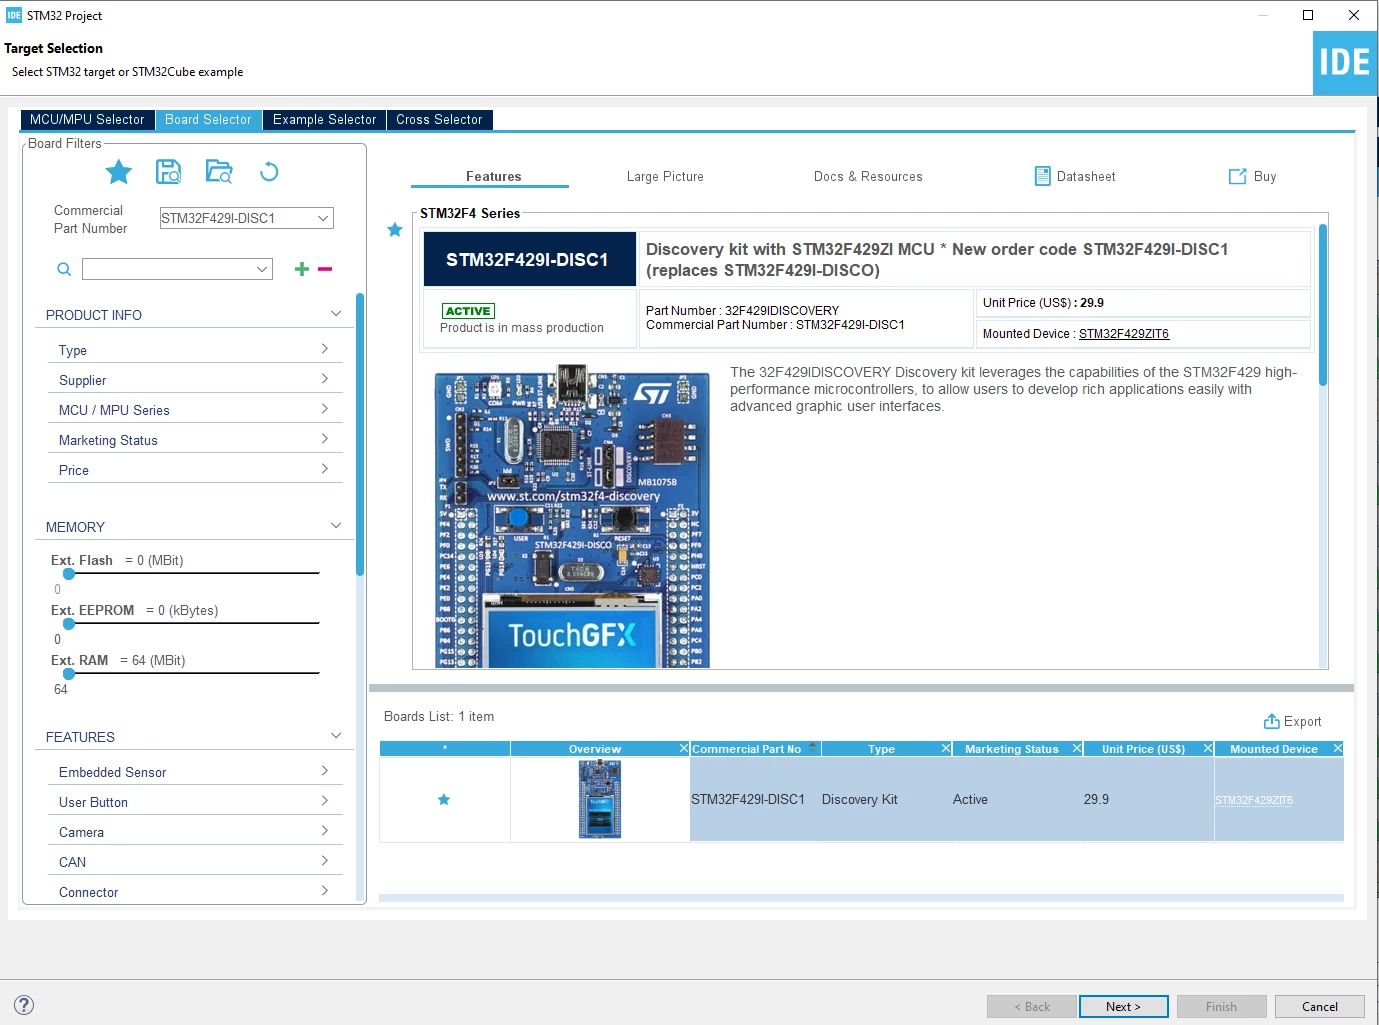Click the boards list horizontal scrollbar
The height and width of the screenshot is (1025, 1379).
coord(861,898)
